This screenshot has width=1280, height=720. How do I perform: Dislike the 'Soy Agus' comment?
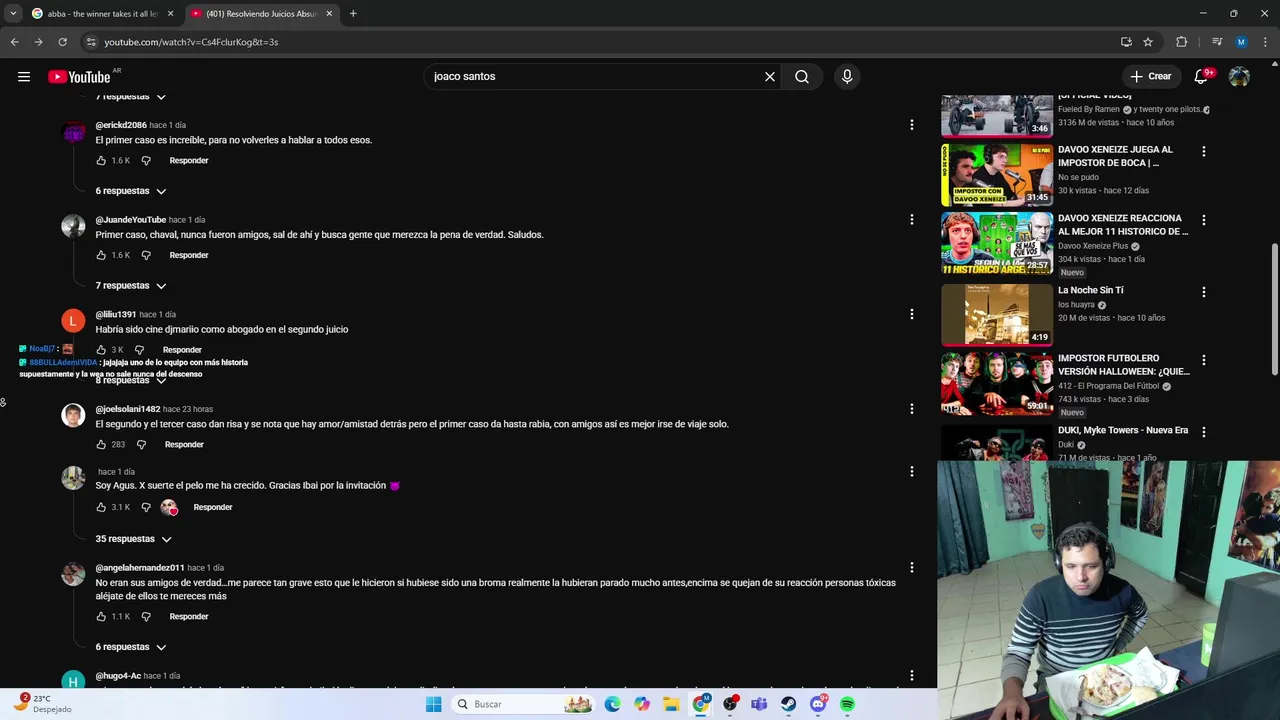(x=146, y=508)
